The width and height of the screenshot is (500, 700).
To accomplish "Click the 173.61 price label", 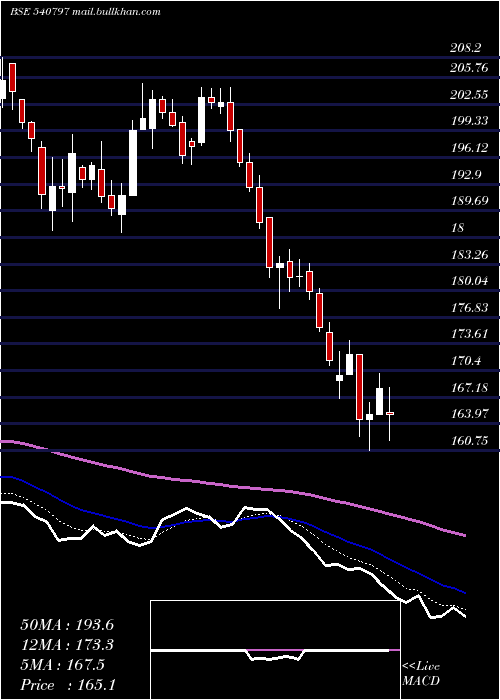I will point(469,334).
